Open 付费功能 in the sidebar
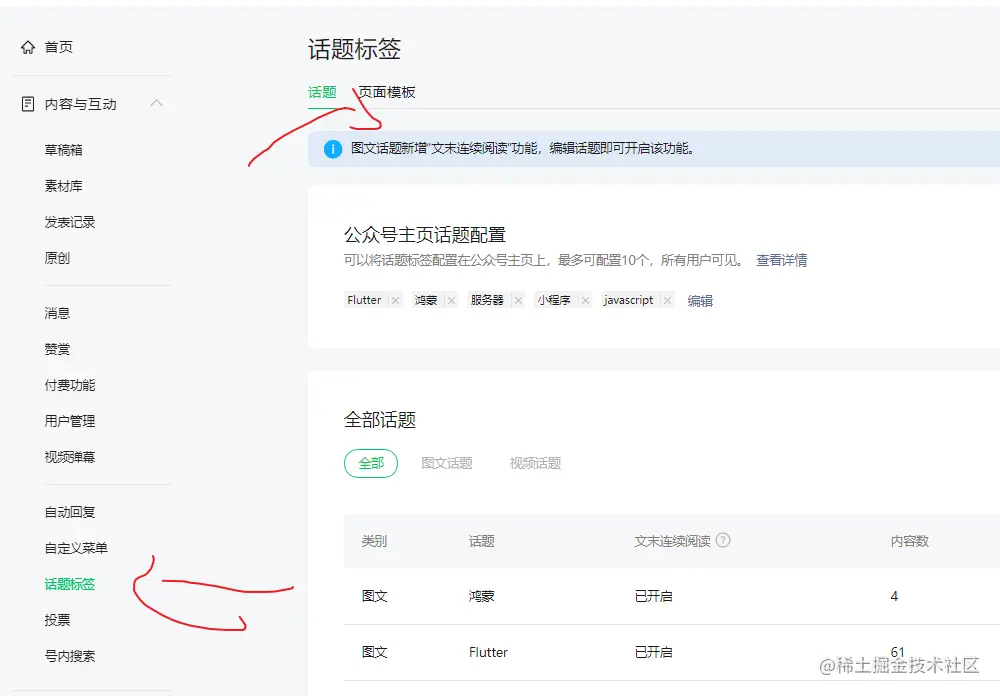The image size is (1000, 696). [x=70, y=385]
